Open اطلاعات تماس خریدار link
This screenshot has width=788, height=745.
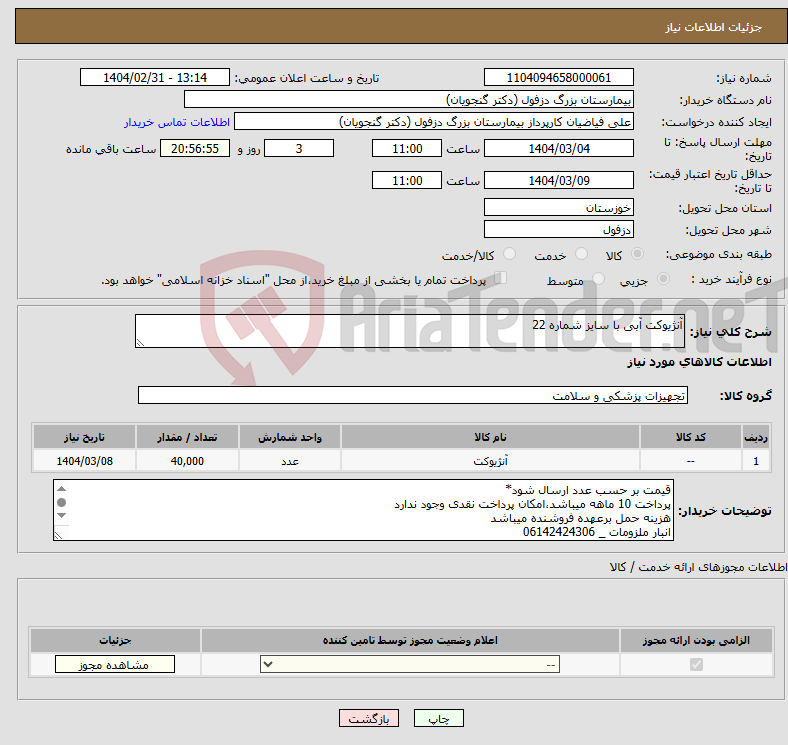[x=177, y=122]
